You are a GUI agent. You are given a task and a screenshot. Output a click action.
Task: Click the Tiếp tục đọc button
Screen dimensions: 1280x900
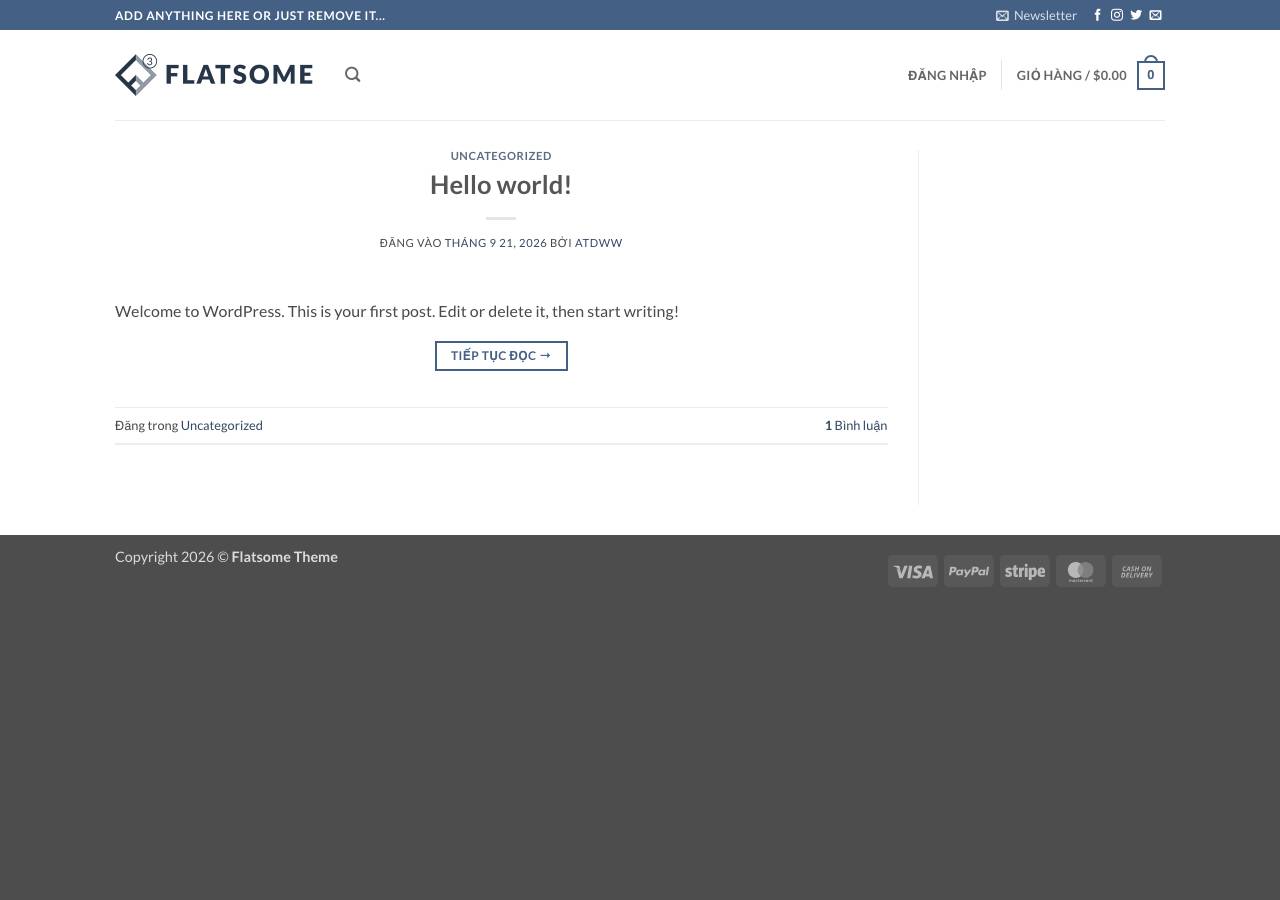[x=501, y=356]
